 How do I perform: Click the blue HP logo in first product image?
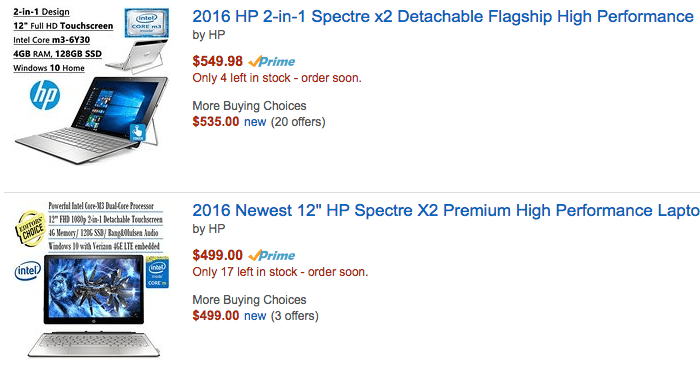point(45,95)
